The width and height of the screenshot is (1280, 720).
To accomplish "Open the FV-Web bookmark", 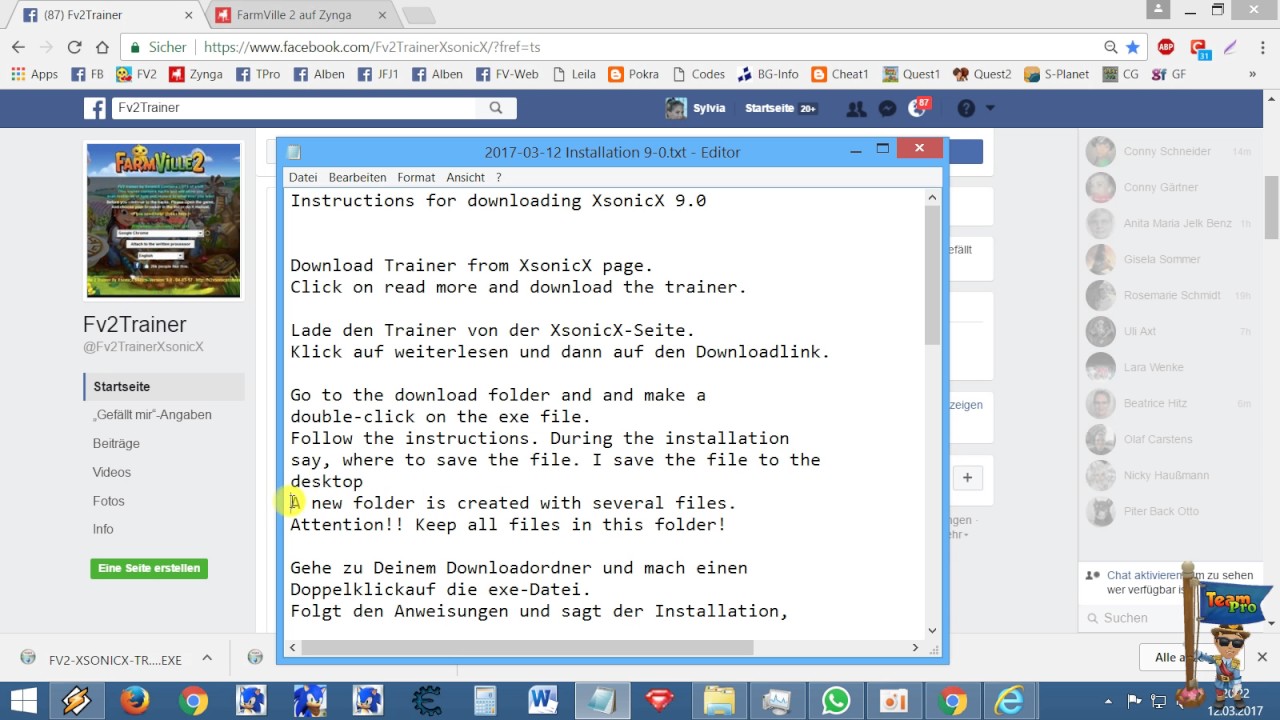I will pyautogui.click(x=507, y=74).
